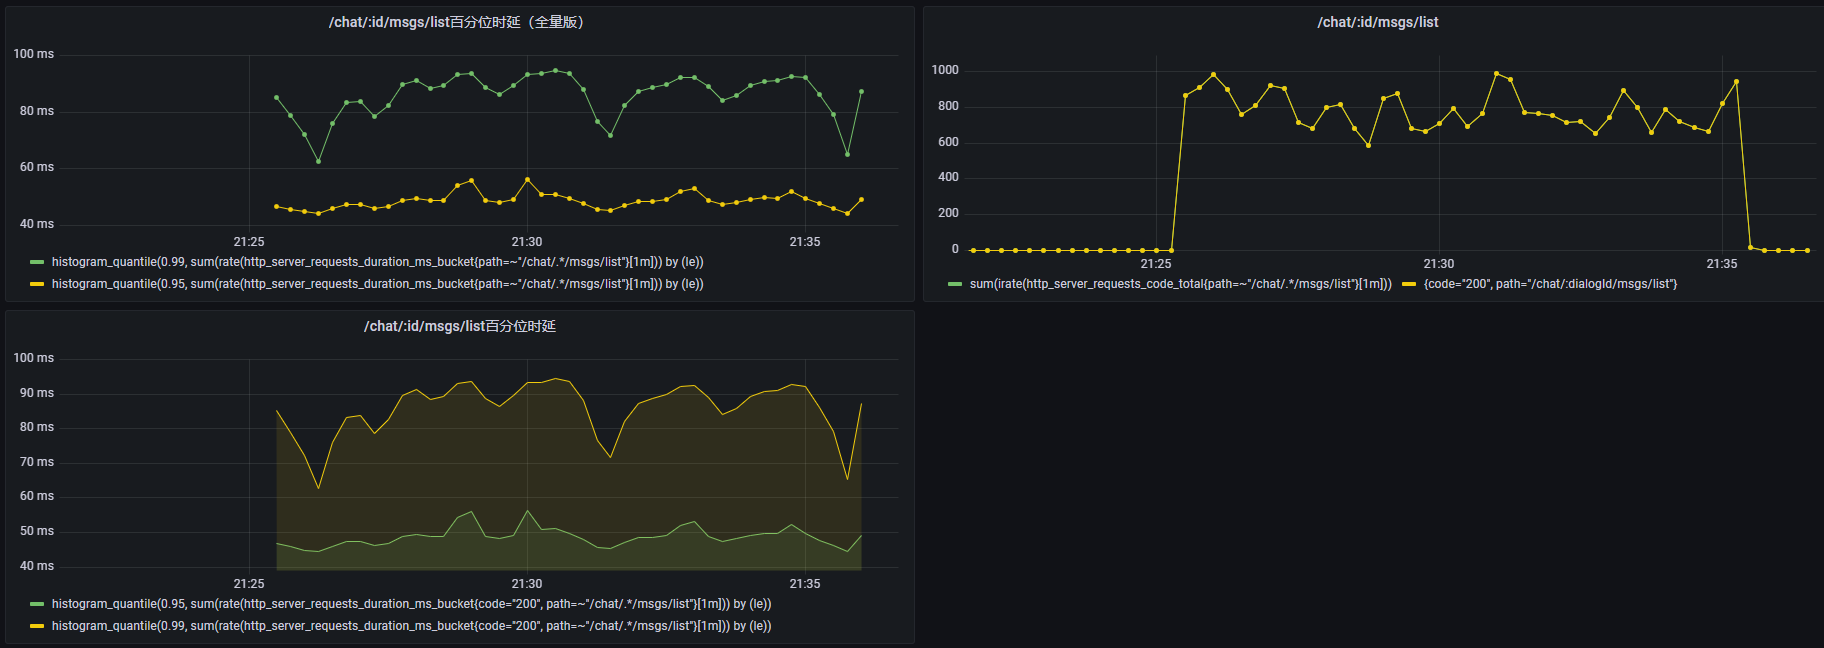Click the 100 ms y-axis label in the 全量版 panel

[34, 54]
